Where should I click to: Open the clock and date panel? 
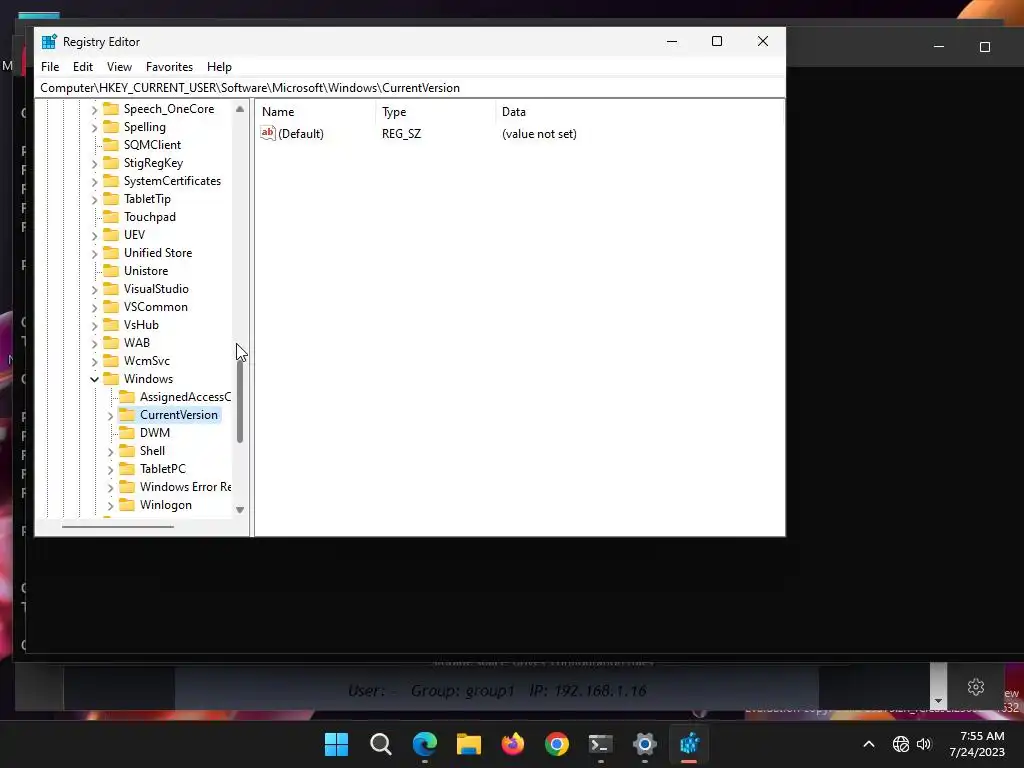977,744
